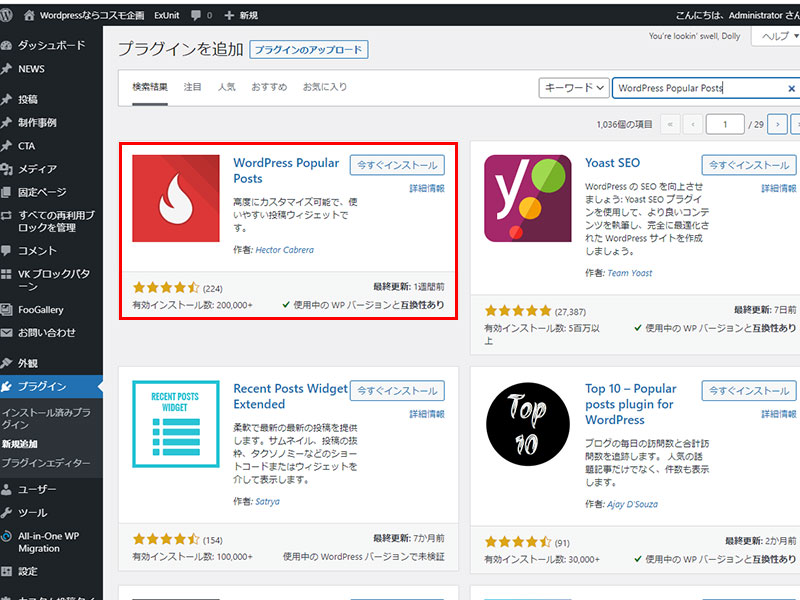Click the plus icon for 新規
The image size is (800, 600).
tap(229, 15)
